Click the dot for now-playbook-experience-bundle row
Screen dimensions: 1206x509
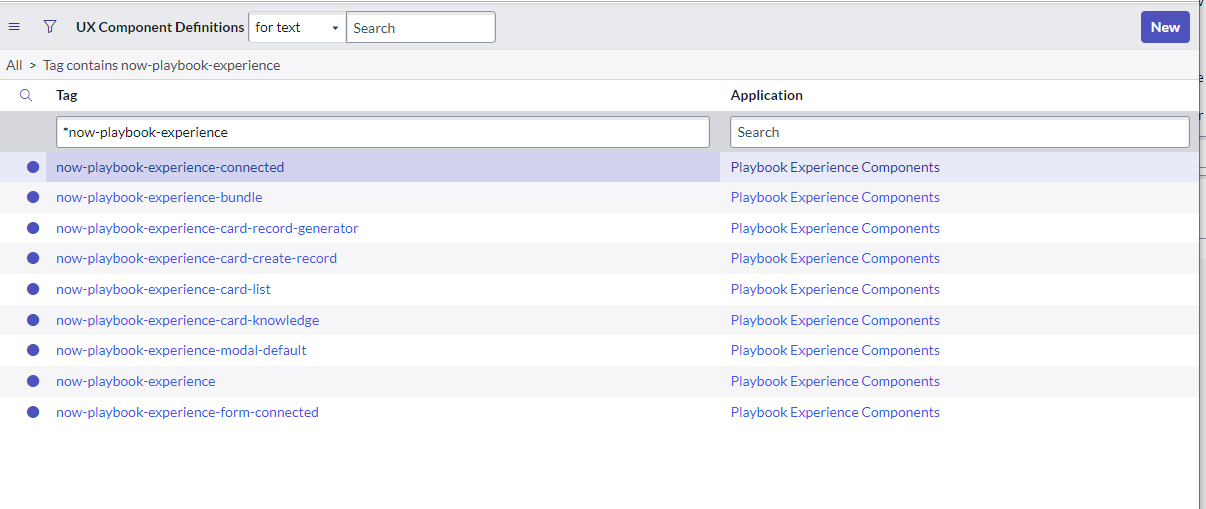33,197
